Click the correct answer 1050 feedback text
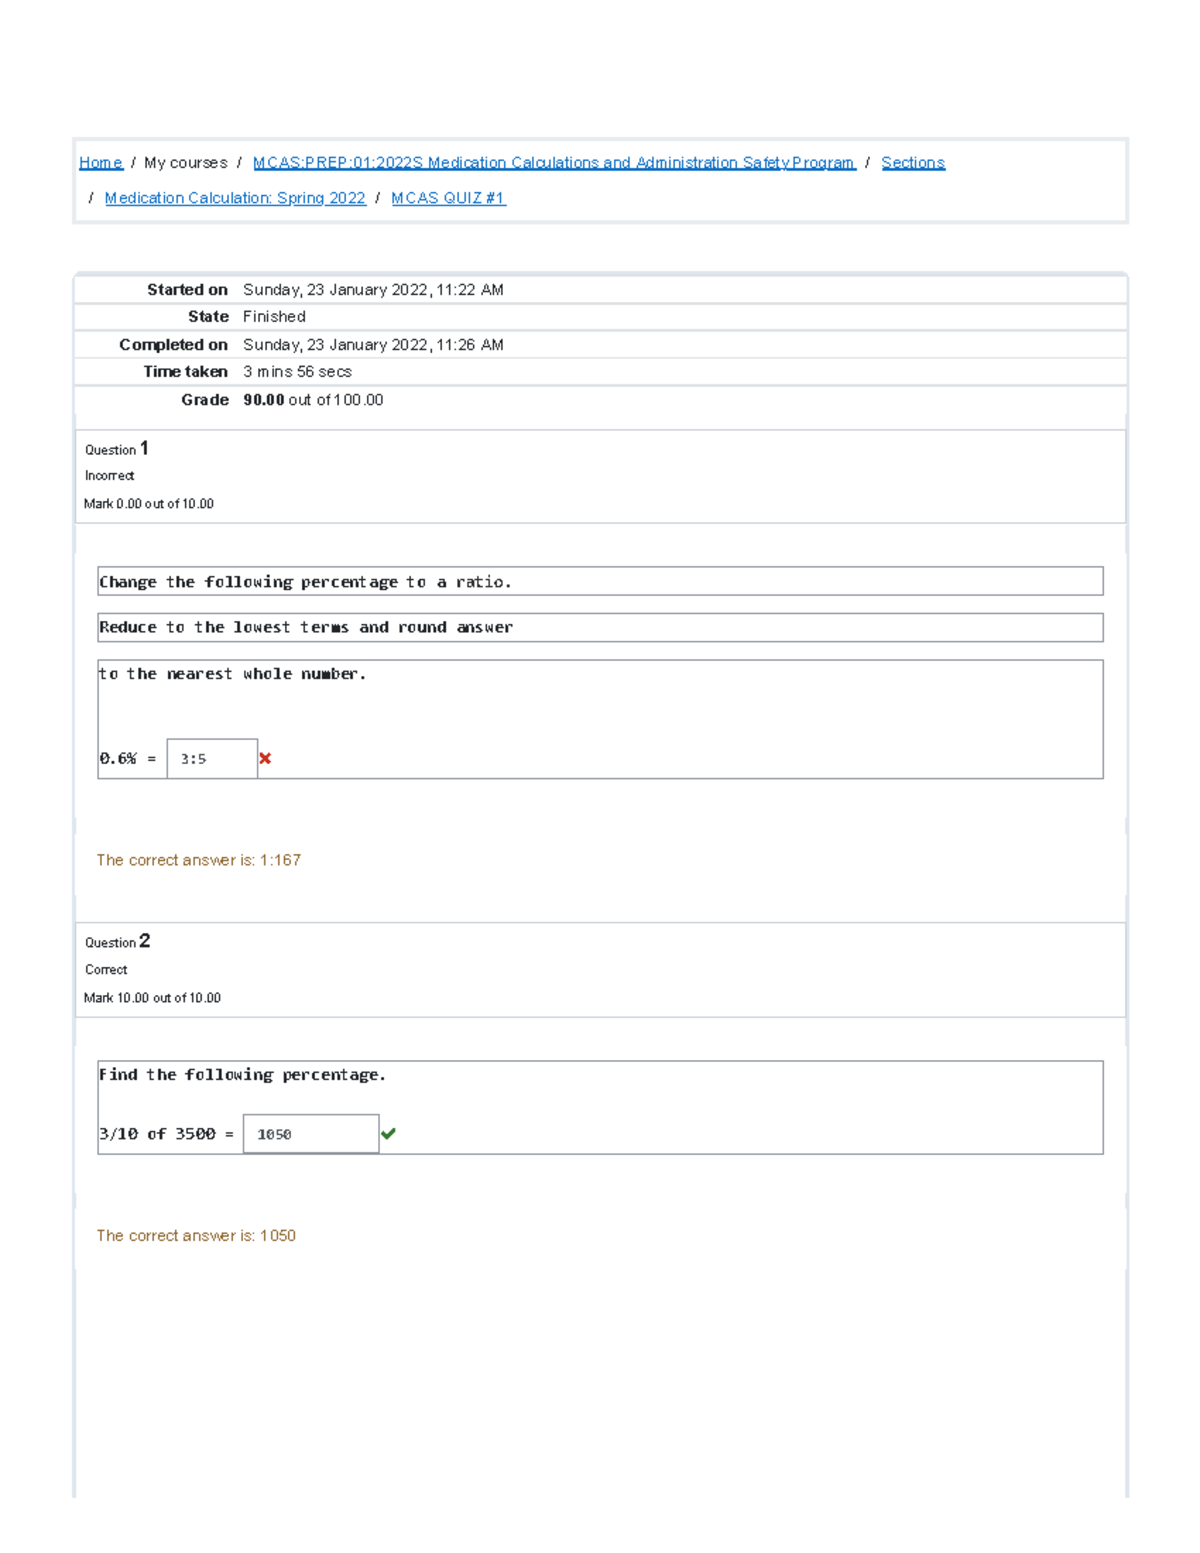Image resolution: width=1200 pixels, height=1553 pixels. tap(196, 1236)
